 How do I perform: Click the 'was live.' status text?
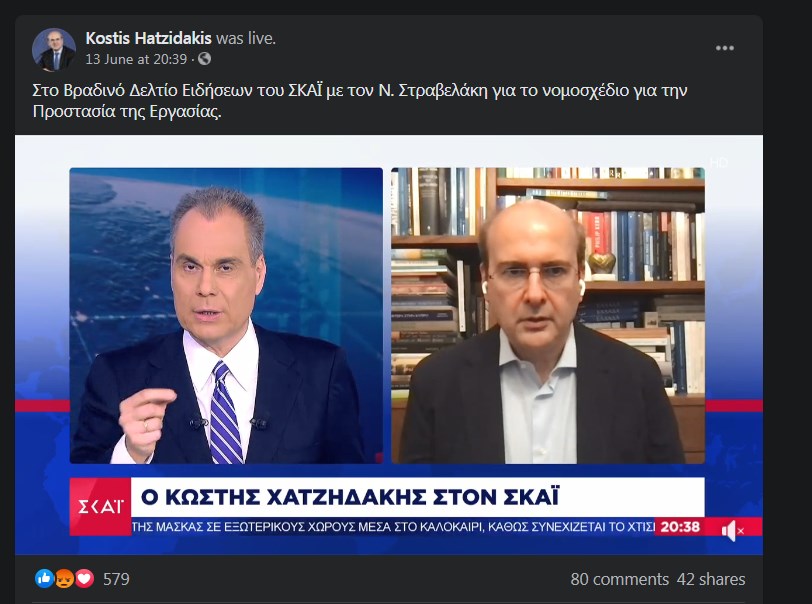[246, 38]
